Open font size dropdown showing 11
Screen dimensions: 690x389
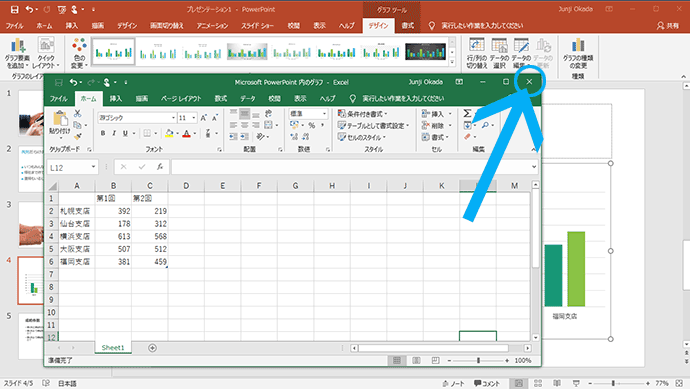194,118
